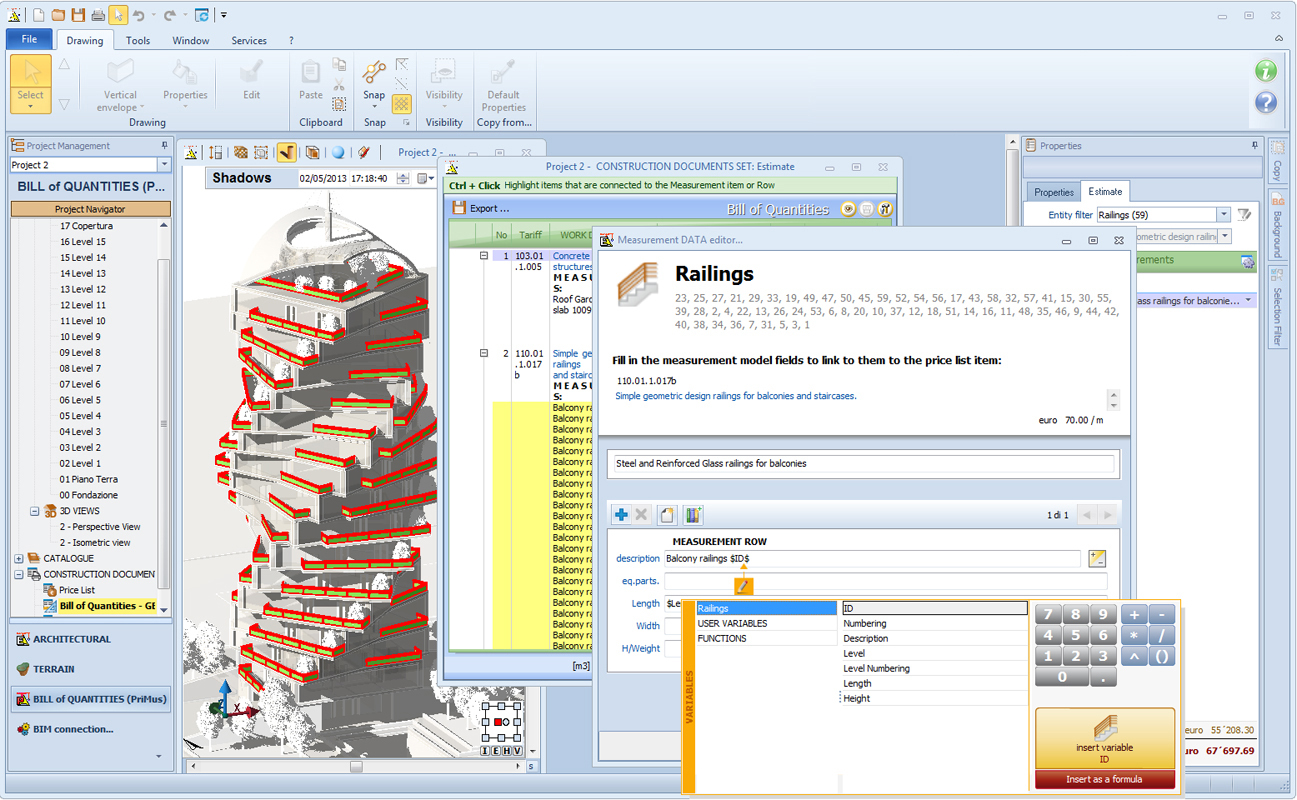Toggle the highlighted shadows button in viewport toolbar
The width and height of the screenshot is (1297, 800).
(x=287, y=152)
